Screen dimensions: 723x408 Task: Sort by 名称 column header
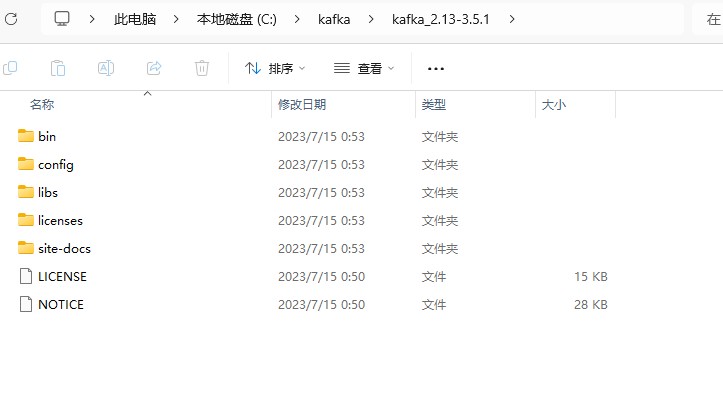(x=42, y=105)
